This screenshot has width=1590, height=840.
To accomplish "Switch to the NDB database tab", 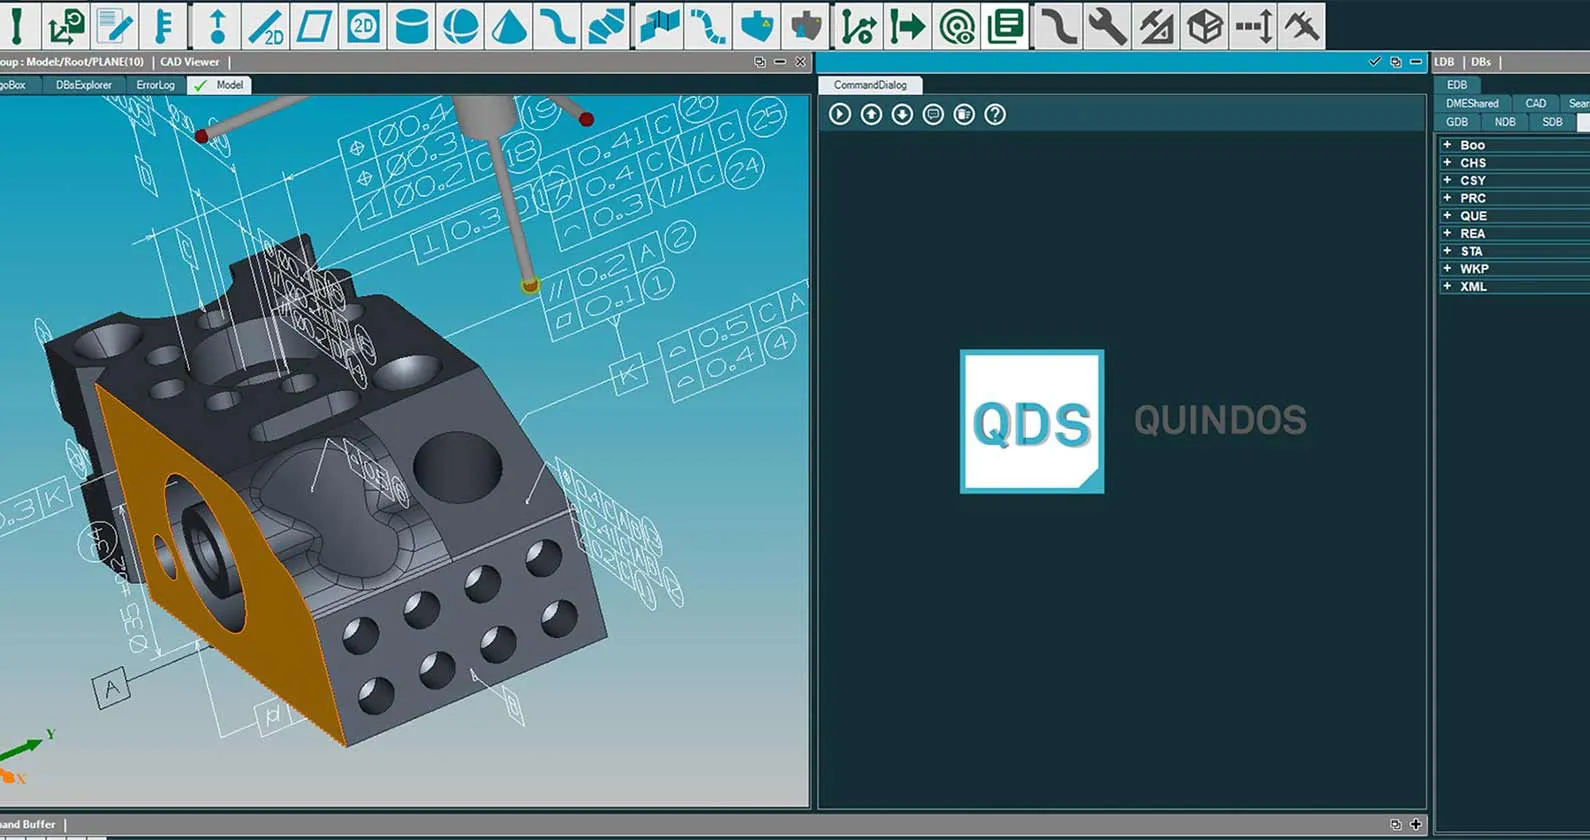I will (x=1504, y=122).
